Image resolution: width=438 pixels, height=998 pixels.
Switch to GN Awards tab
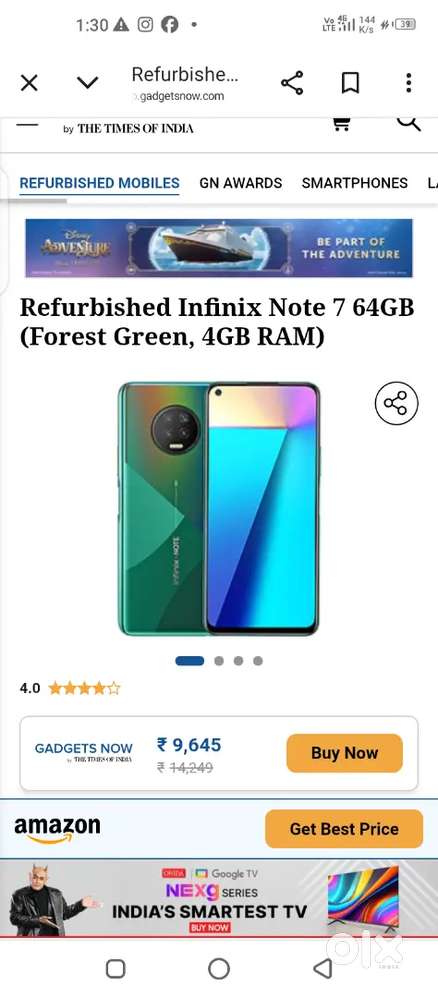pyautogui.click(x=241, y=183)
